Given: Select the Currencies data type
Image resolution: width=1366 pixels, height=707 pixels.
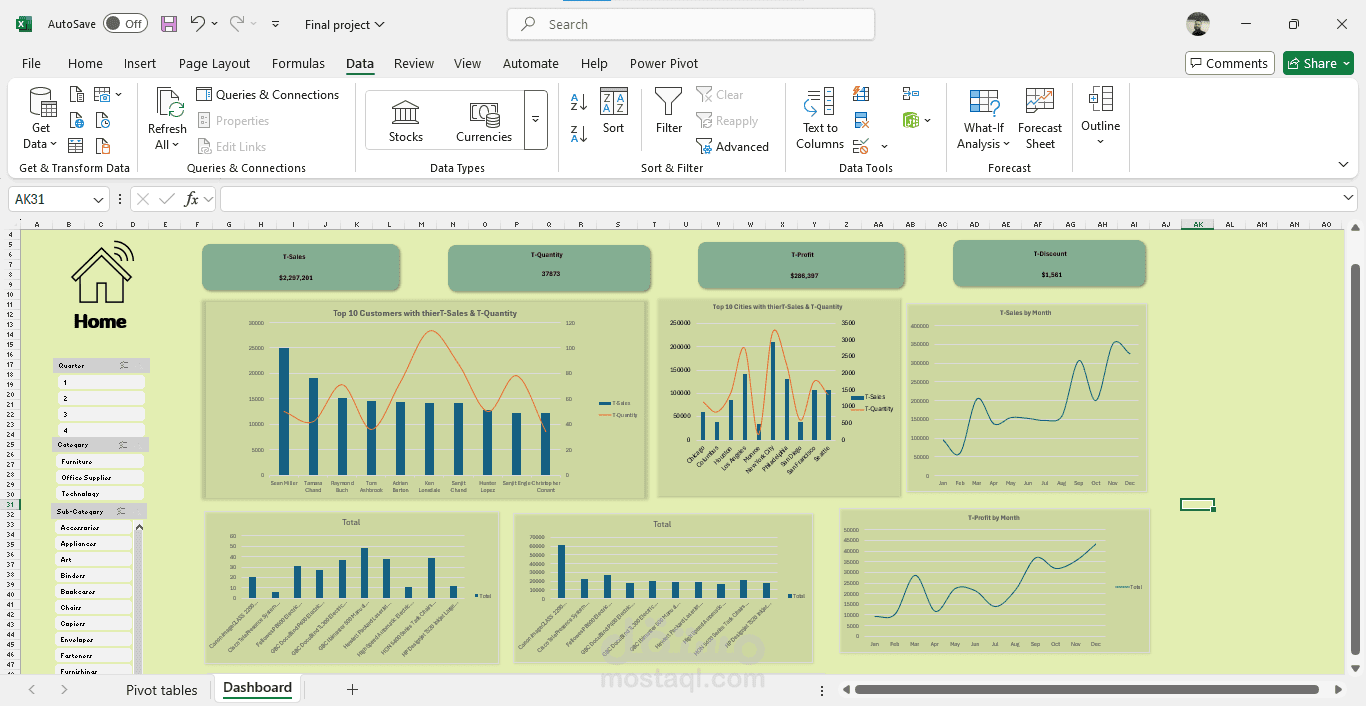Looking at the screenshot, I should click(484, 118).
